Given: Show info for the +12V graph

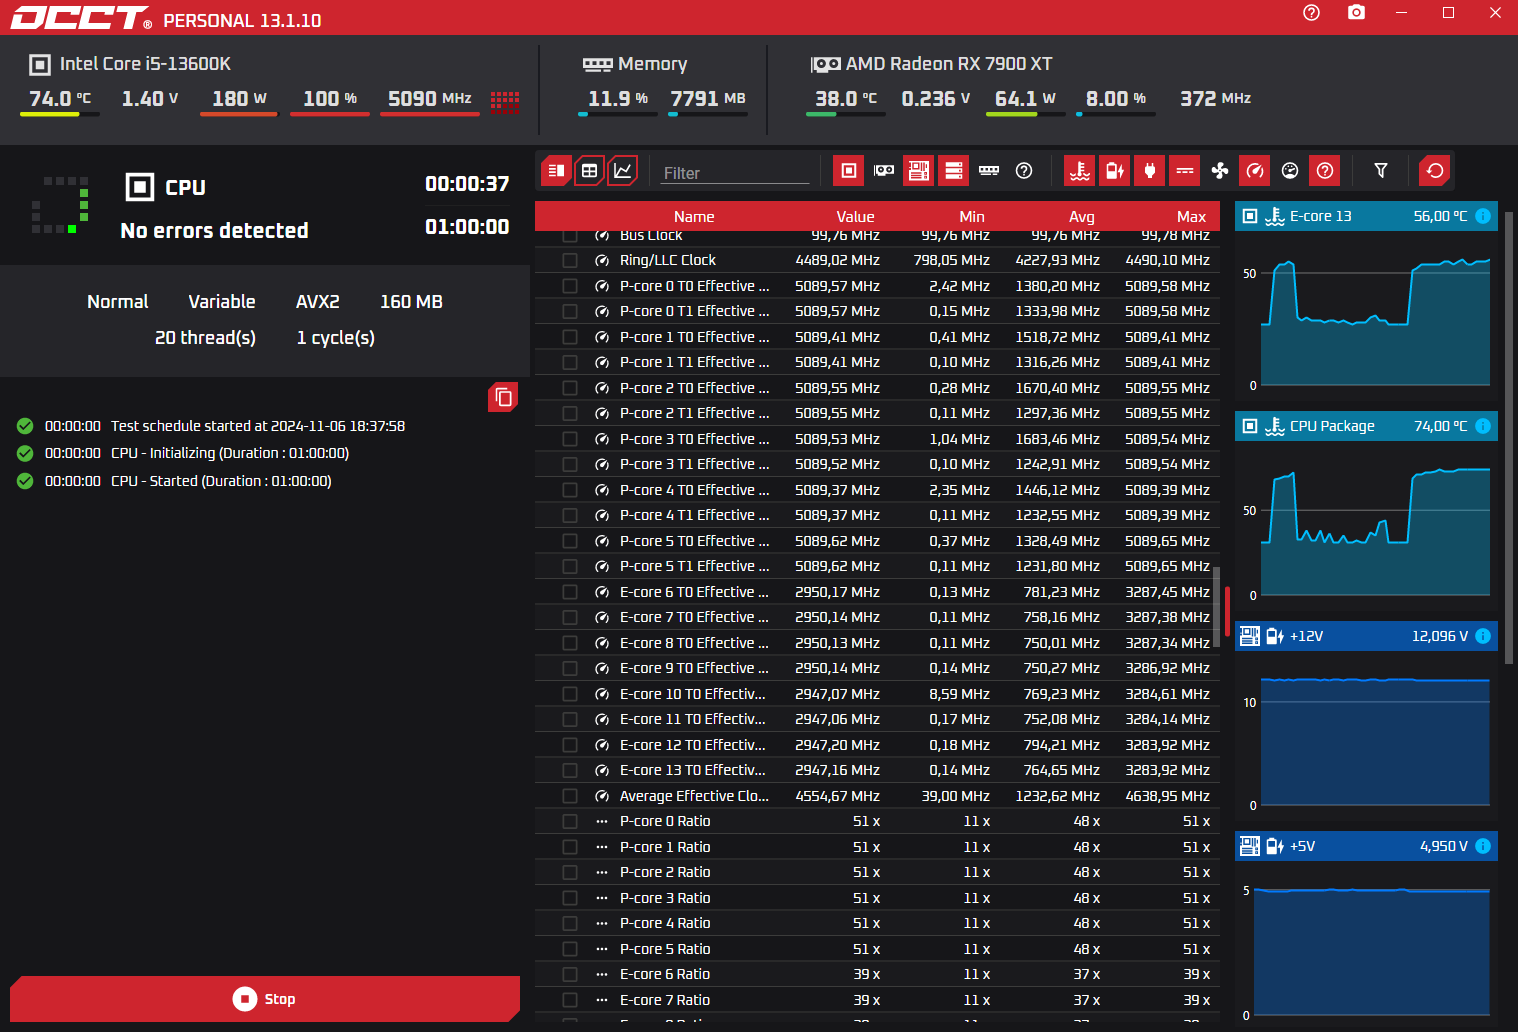Looking at the screenshot, I should 1483,636.
